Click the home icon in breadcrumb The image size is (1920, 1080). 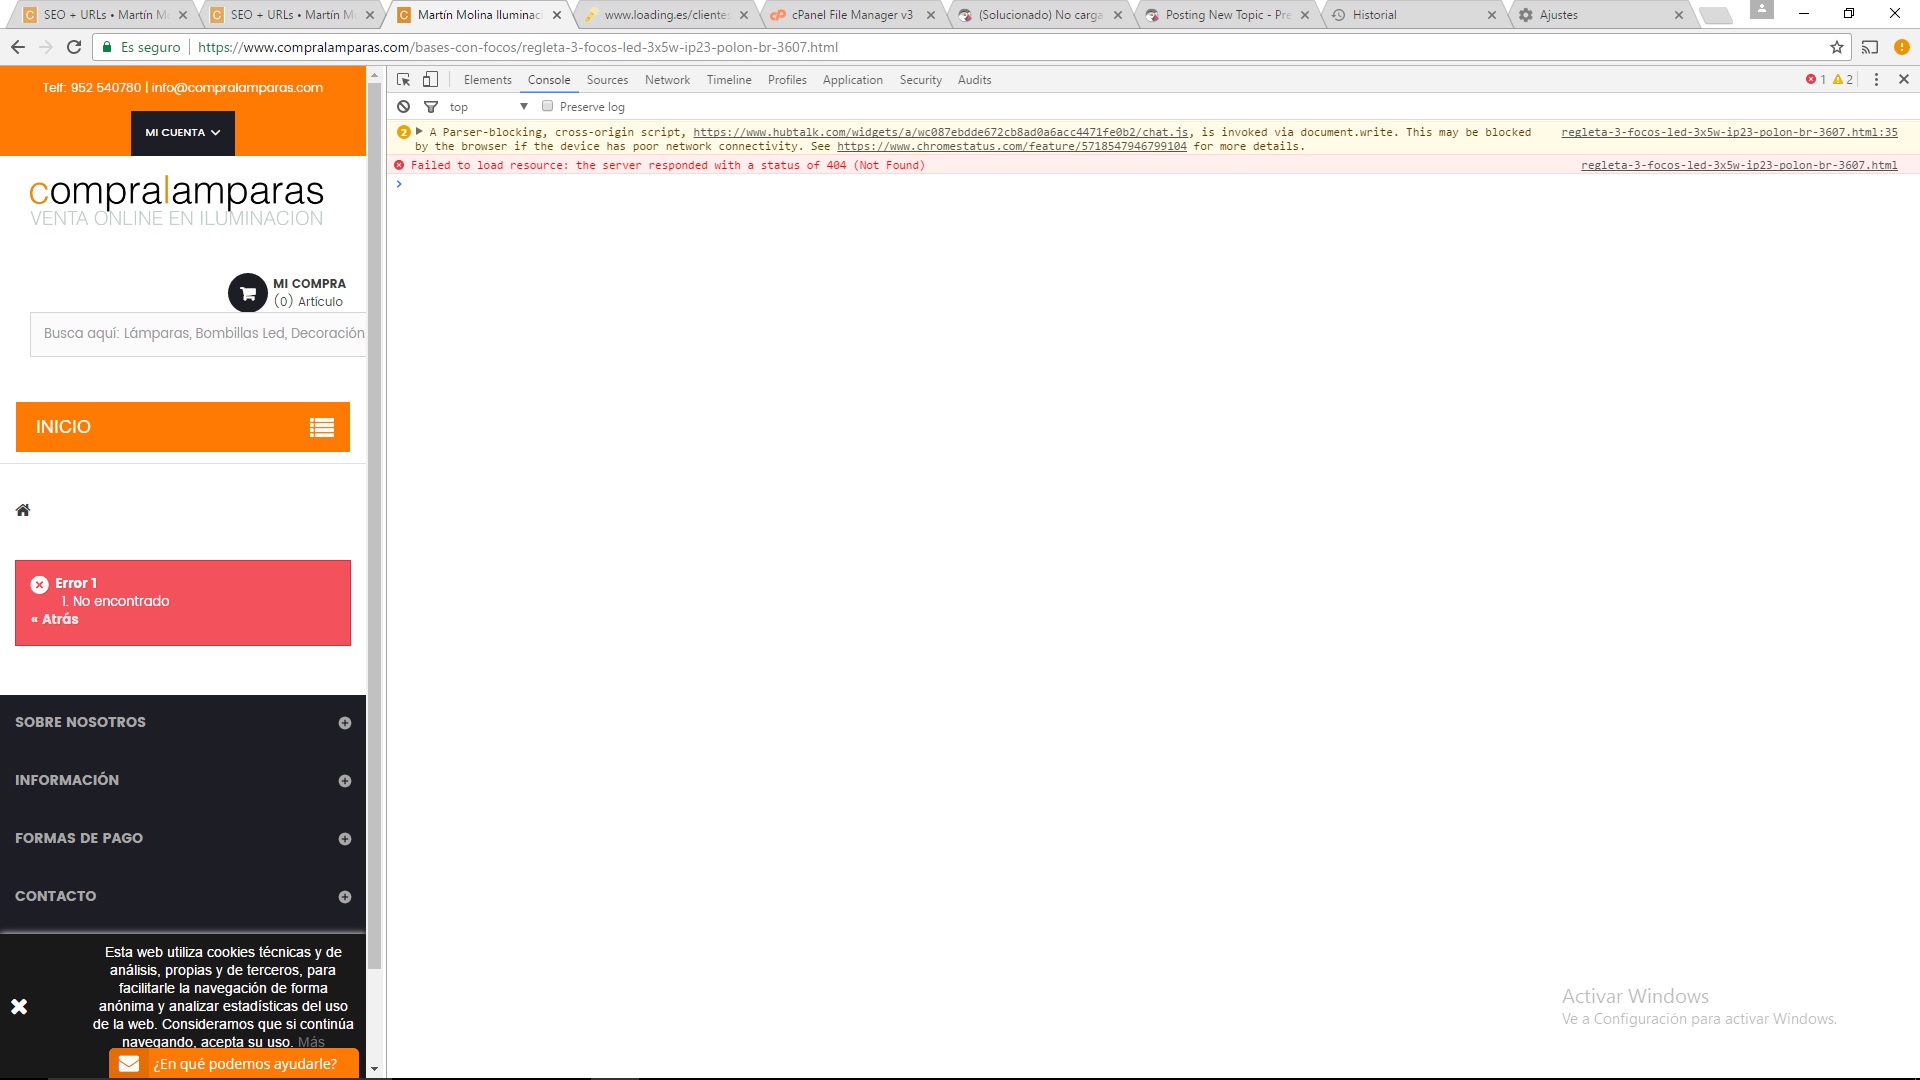tap(23, 511)
